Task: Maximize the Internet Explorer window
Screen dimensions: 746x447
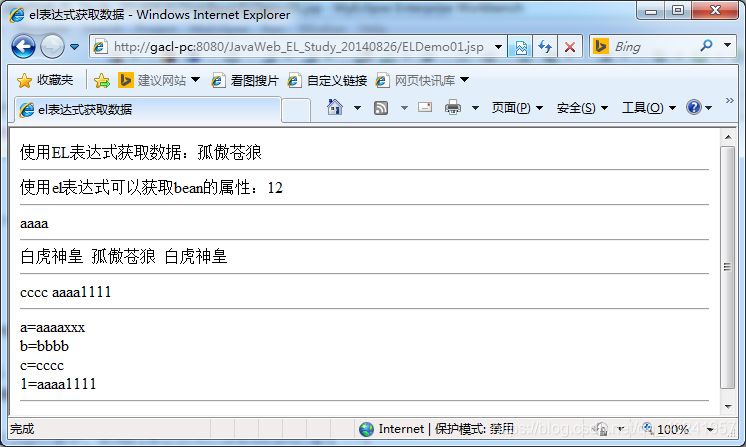Action: 678,10
